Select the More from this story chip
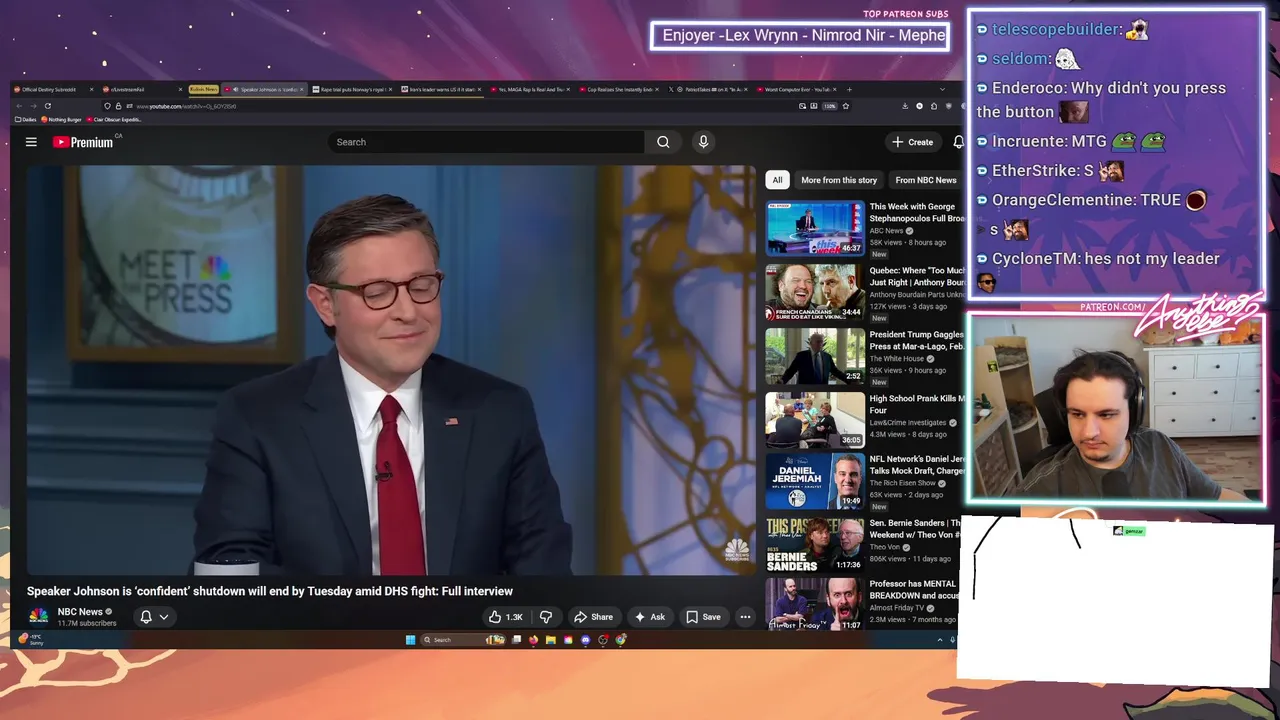 839,180
